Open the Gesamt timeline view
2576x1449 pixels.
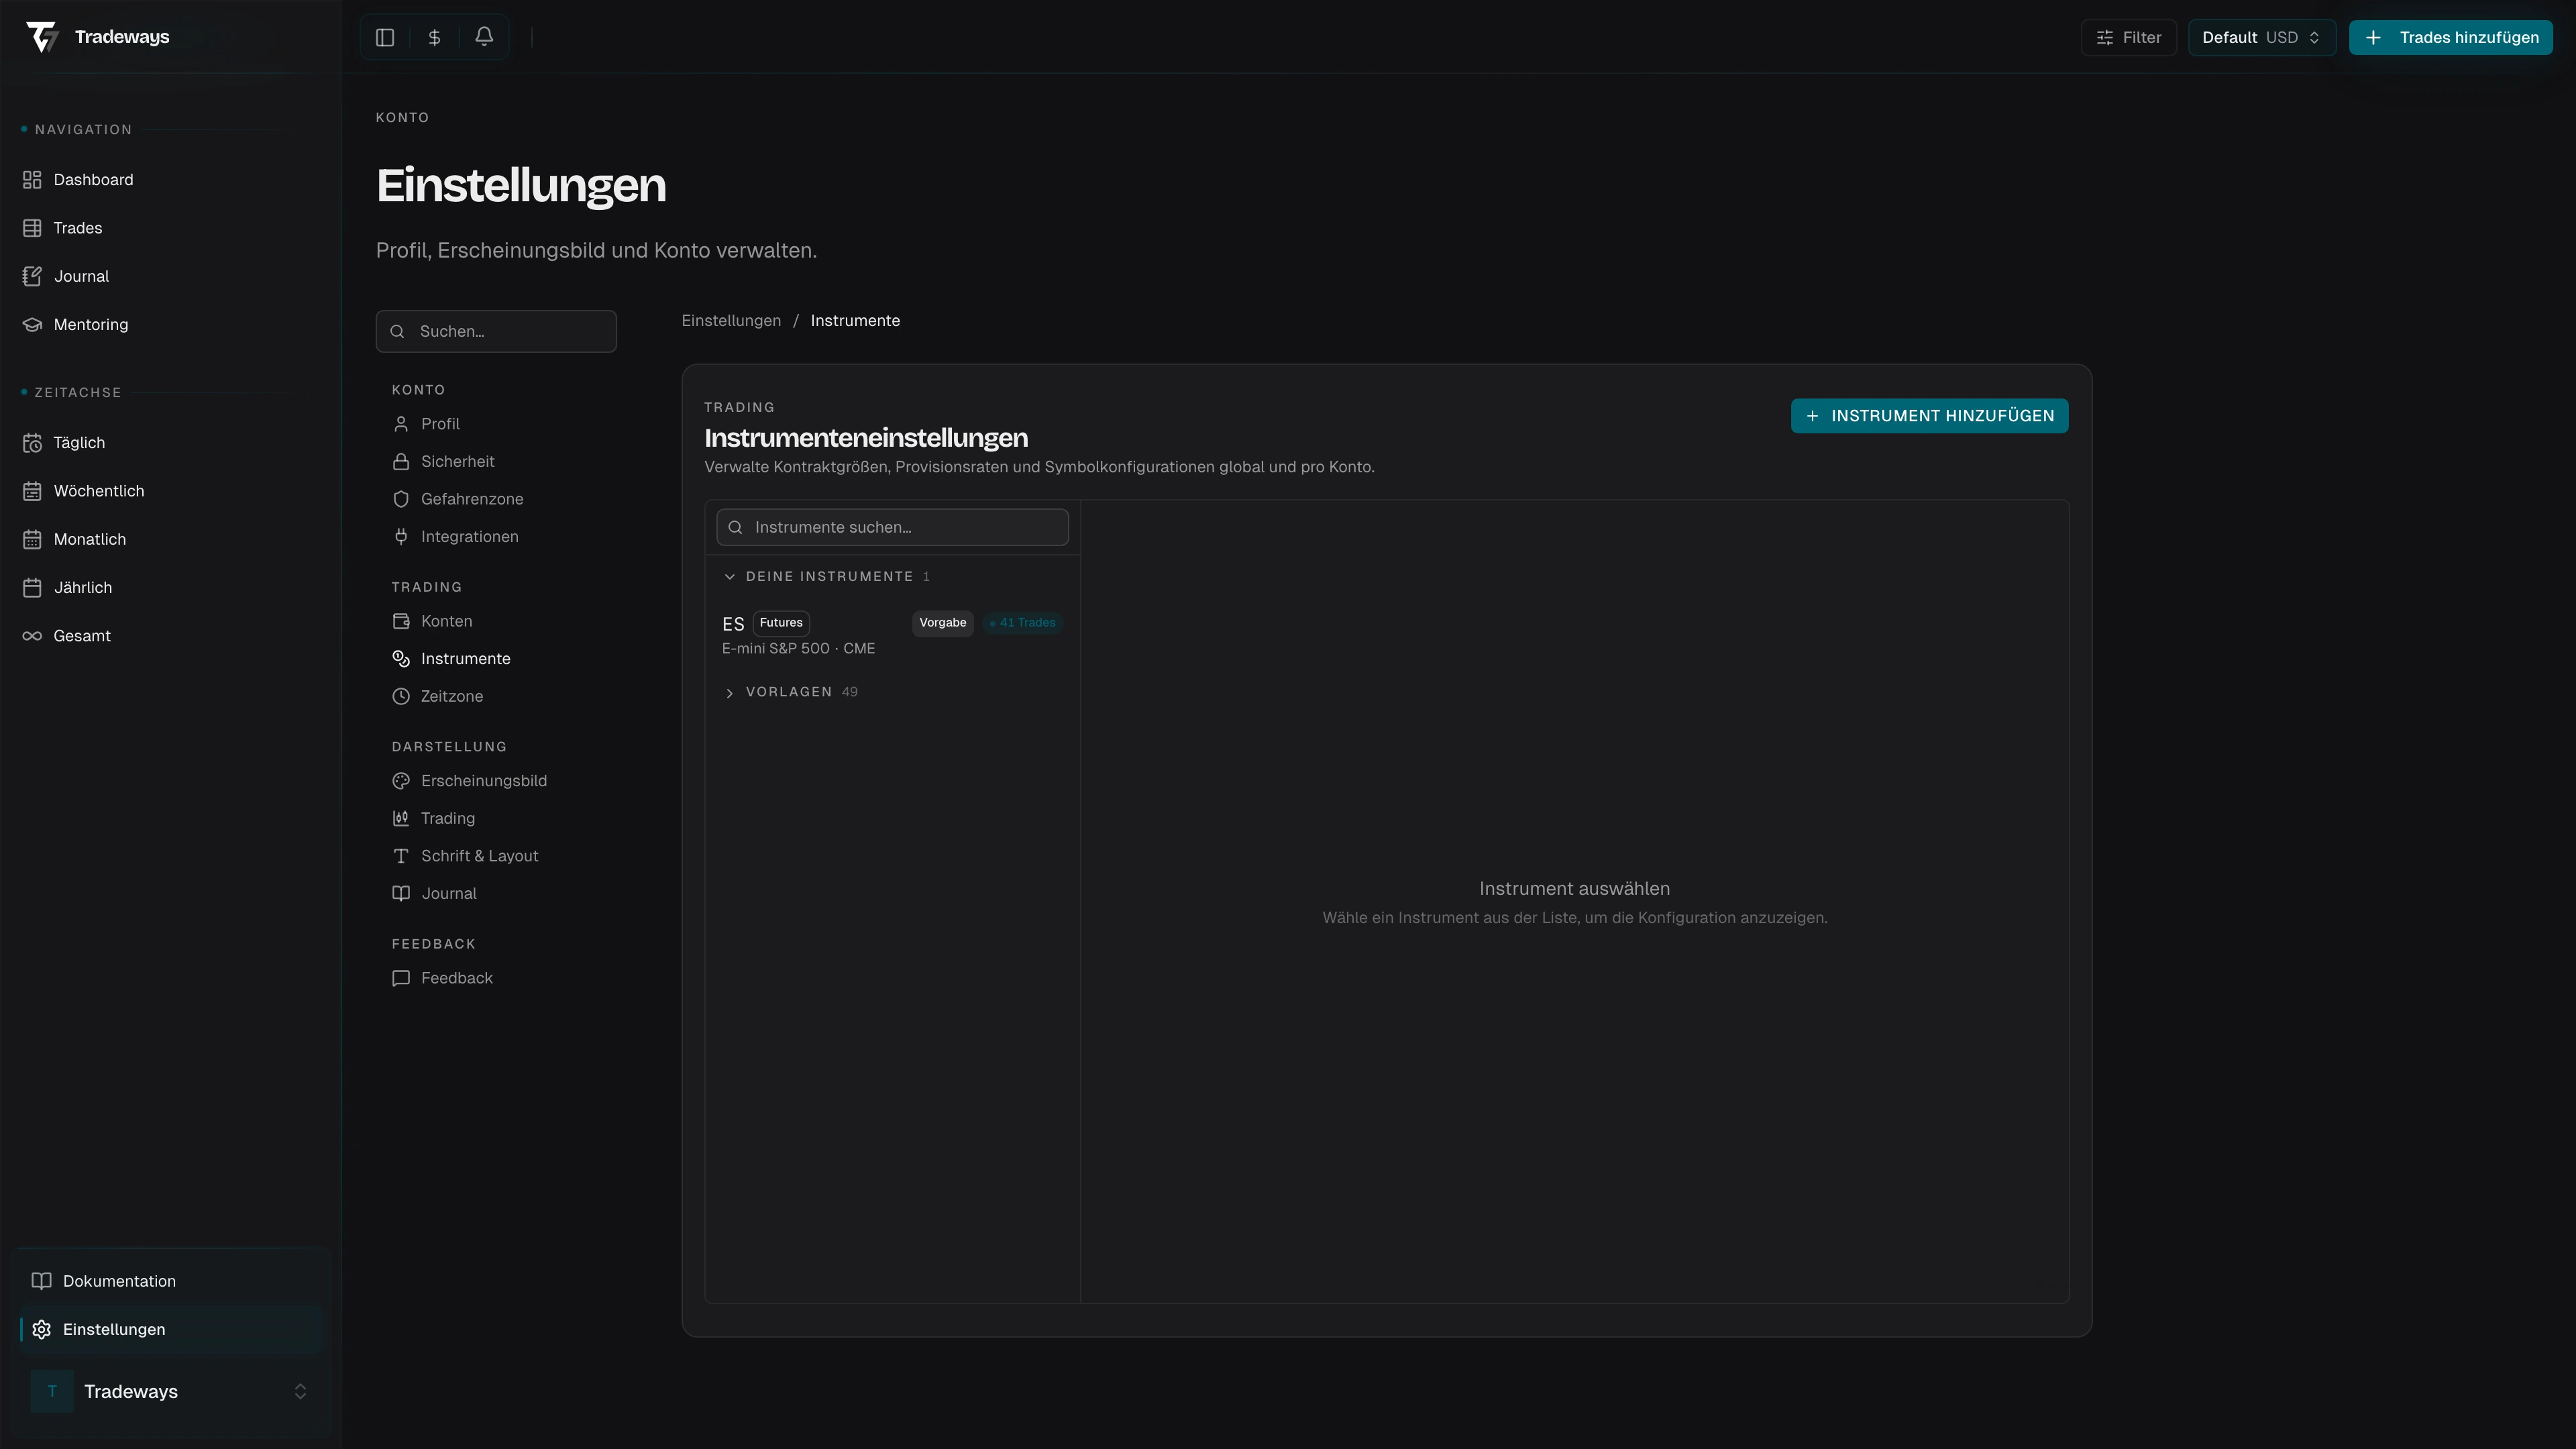click(82, 636)
